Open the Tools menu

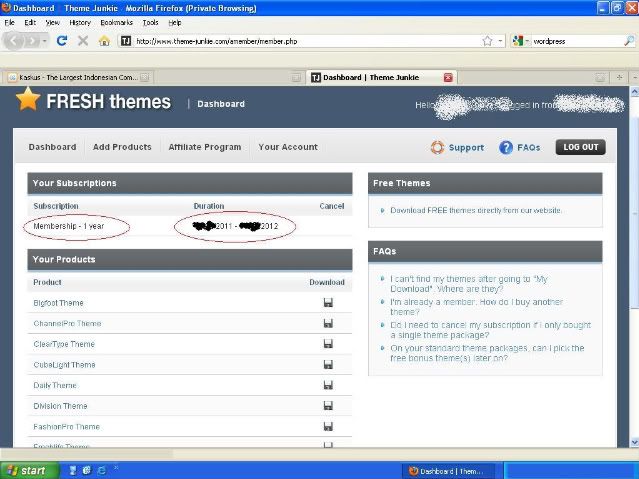[x=150, y=22]
